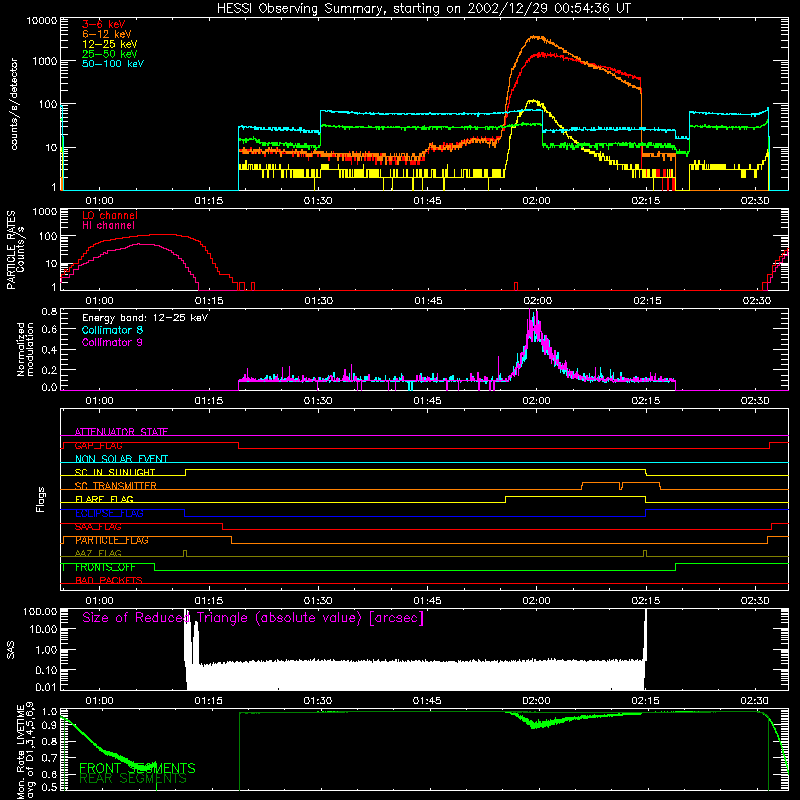Select the PARTICLE_FLAG label
This screenshot has width=800, height=800.
112,540
